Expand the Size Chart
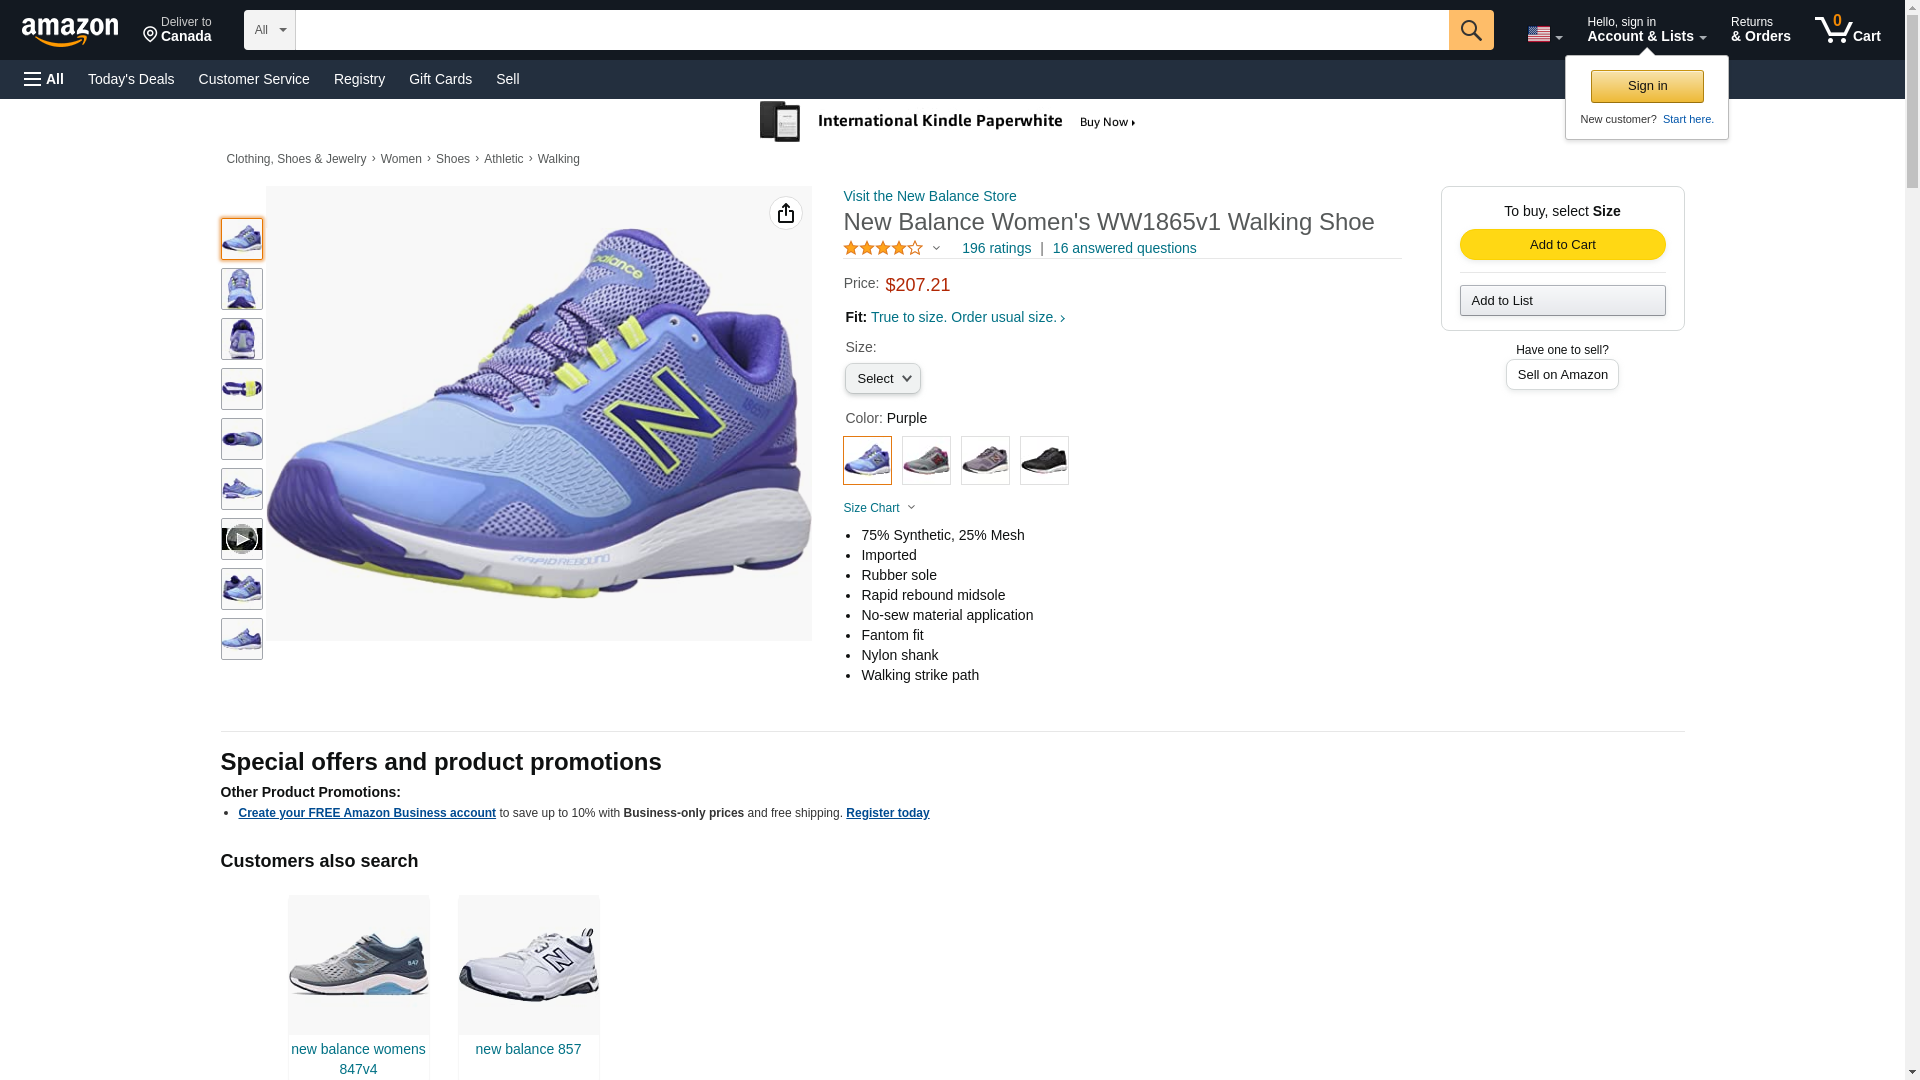 pyautogui.click(x=879, y=508)
